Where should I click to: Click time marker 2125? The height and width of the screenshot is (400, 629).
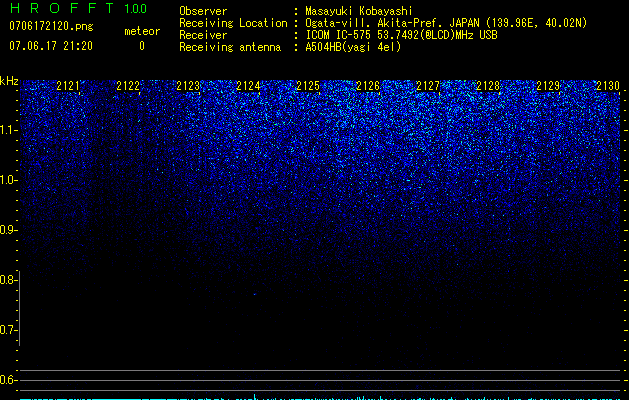308,86
